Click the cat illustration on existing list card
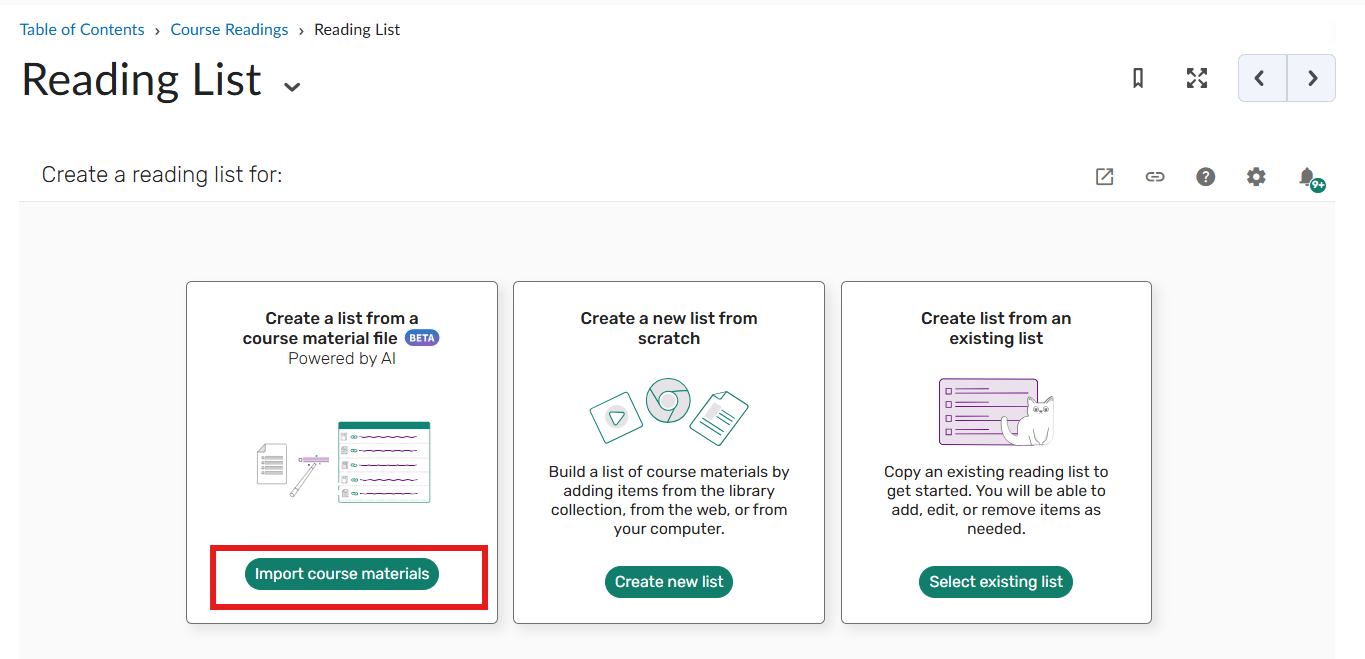1365x659 pixels. (x=1030, y=420)
